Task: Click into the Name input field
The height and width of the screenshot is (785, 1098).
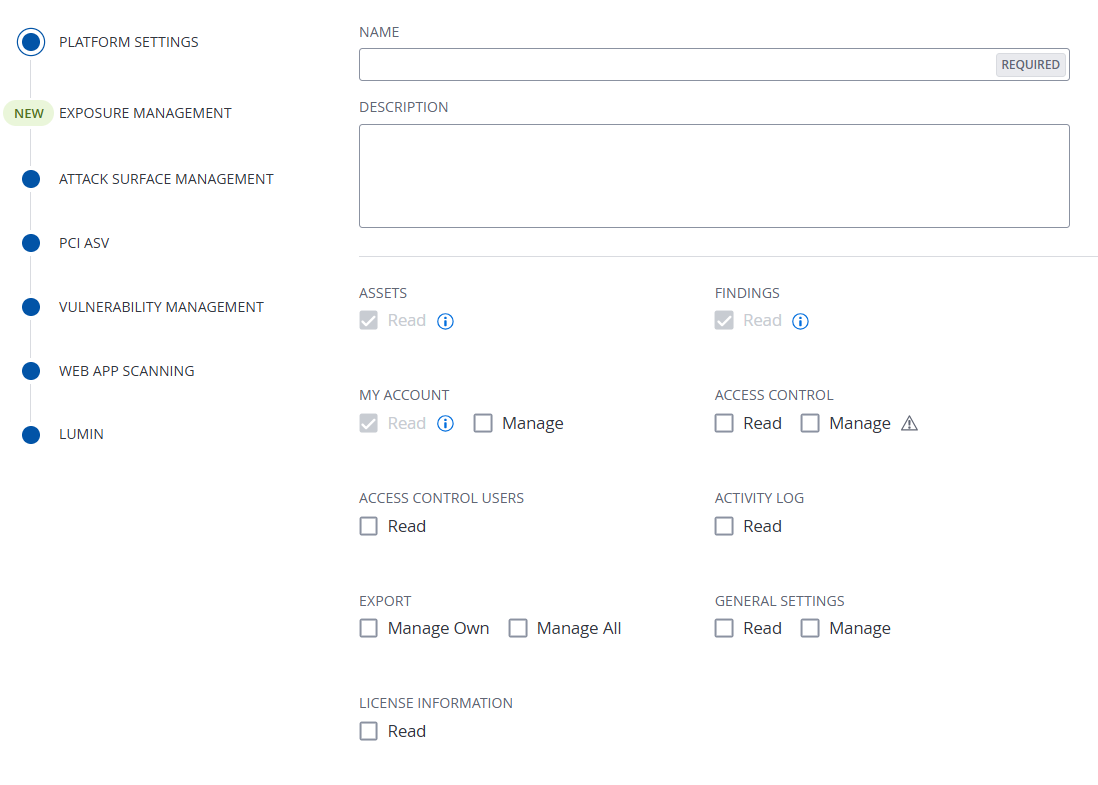Action: pos(676,65)
